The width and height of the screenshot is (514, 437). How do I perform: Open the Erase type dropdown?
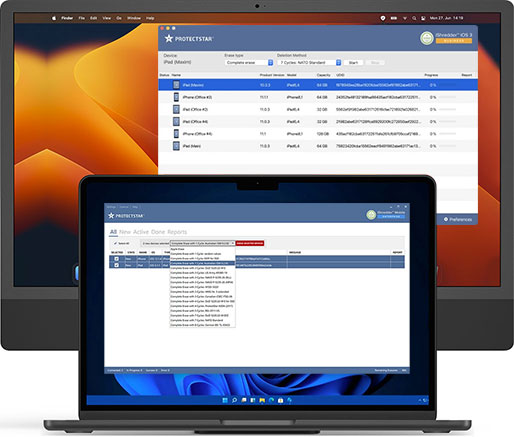(x=249, y=63)
